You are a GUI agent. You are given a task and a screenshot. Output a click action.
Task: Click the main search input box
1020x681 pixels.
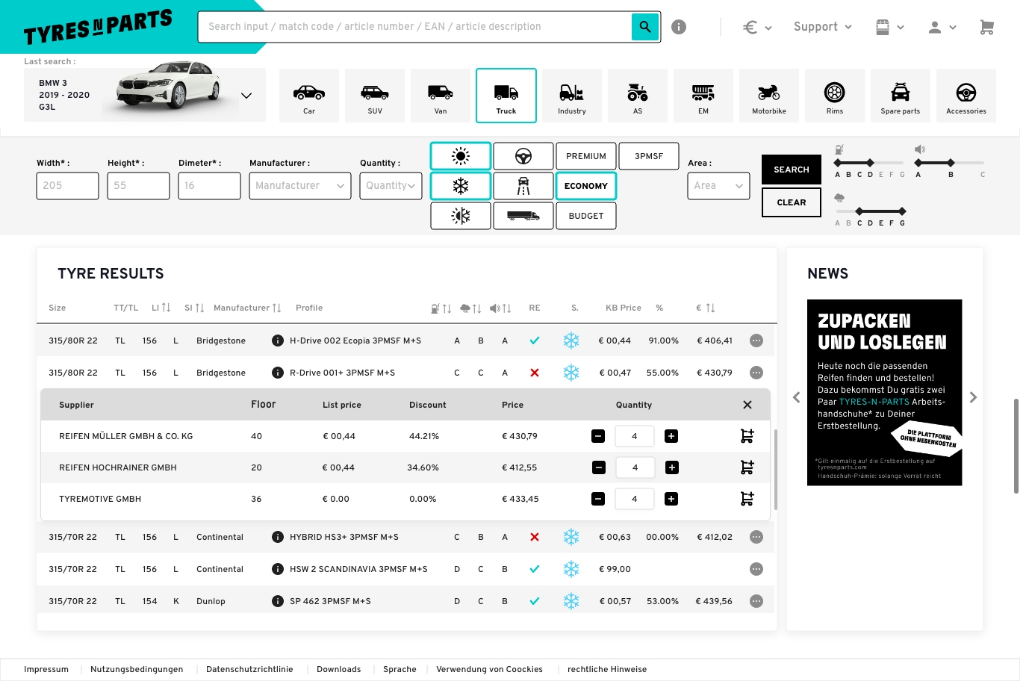click(x=415, y=27)
